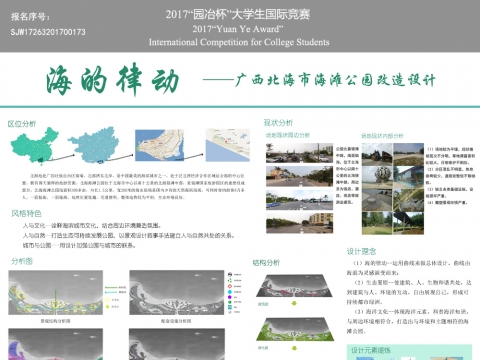Open the street photo with tan apartment block
Screen dimensions: 480x360
point(299,223)
